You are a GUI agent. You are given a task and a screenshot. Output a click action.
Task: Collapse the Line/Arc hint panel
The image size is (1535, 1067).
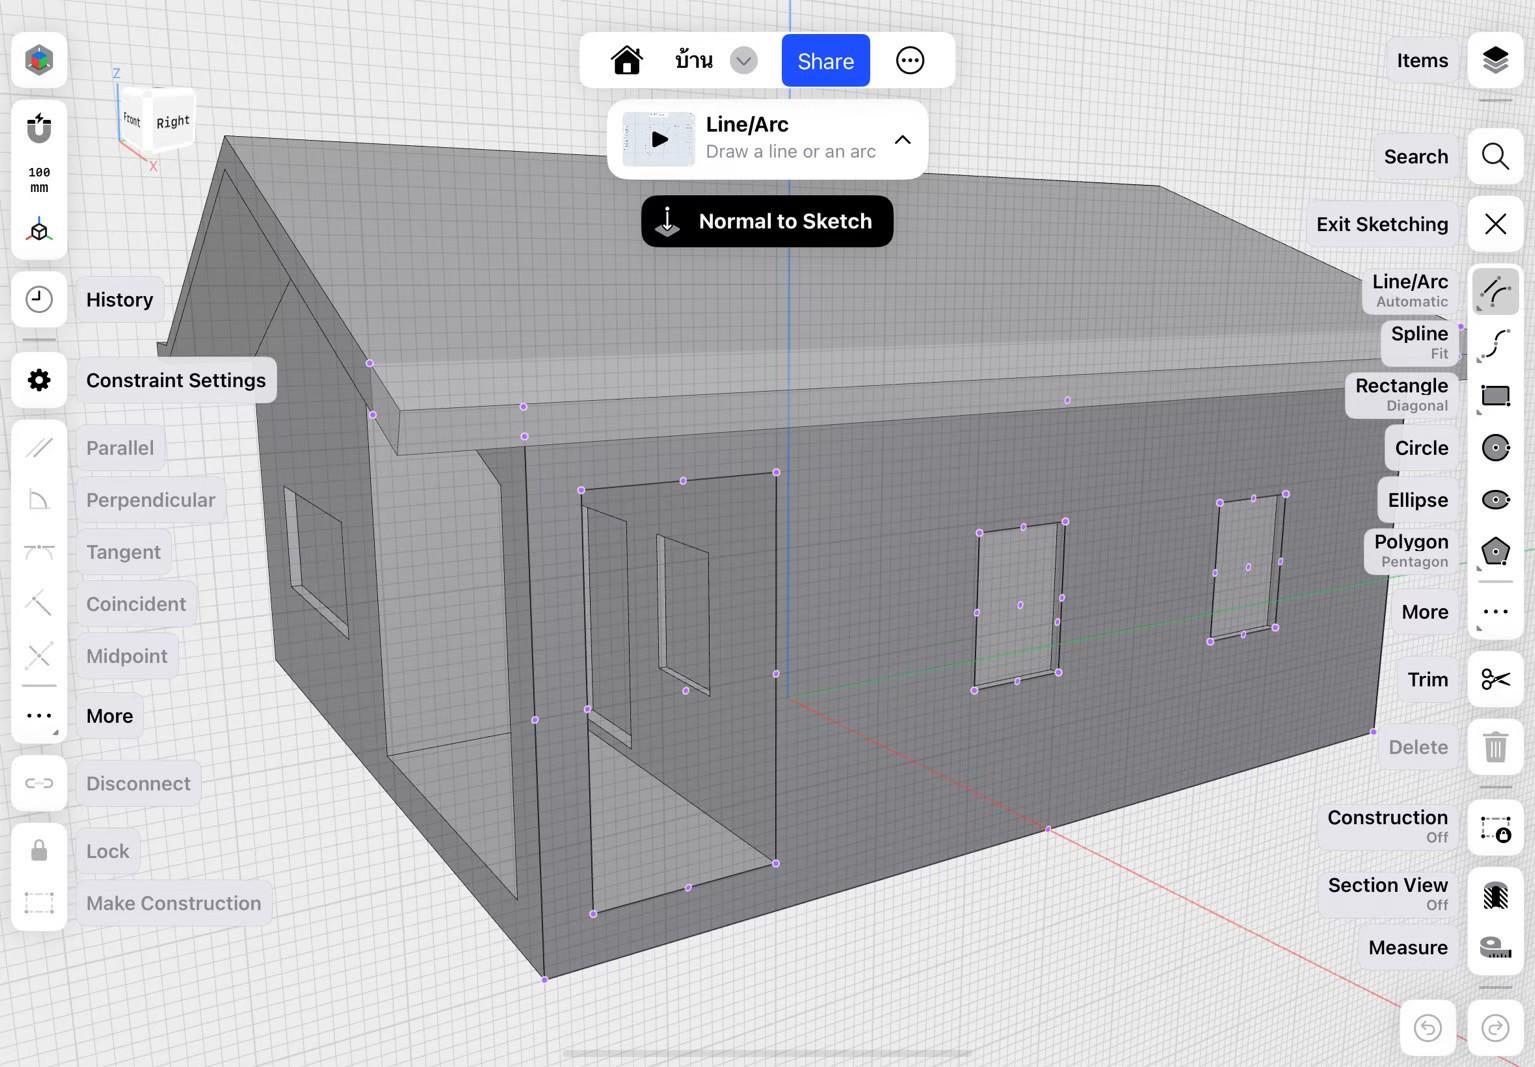click(x=902, y=140)
